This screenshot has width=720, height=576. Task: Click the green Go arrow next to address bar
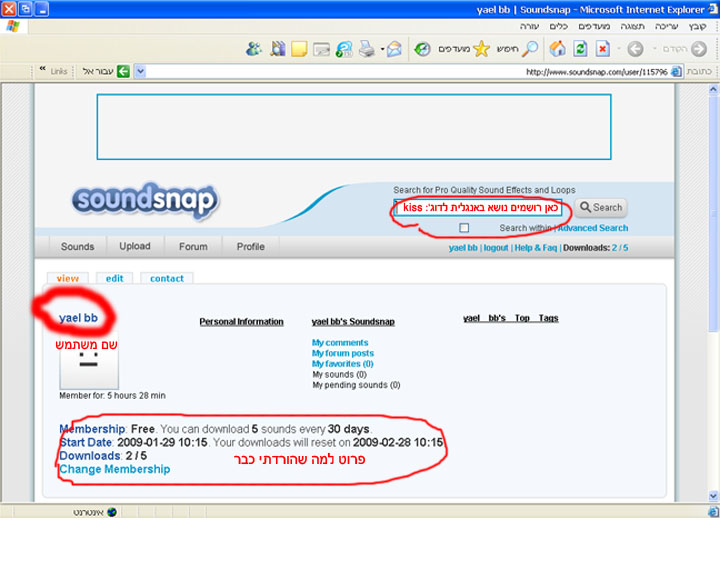(x=123, y=71)
